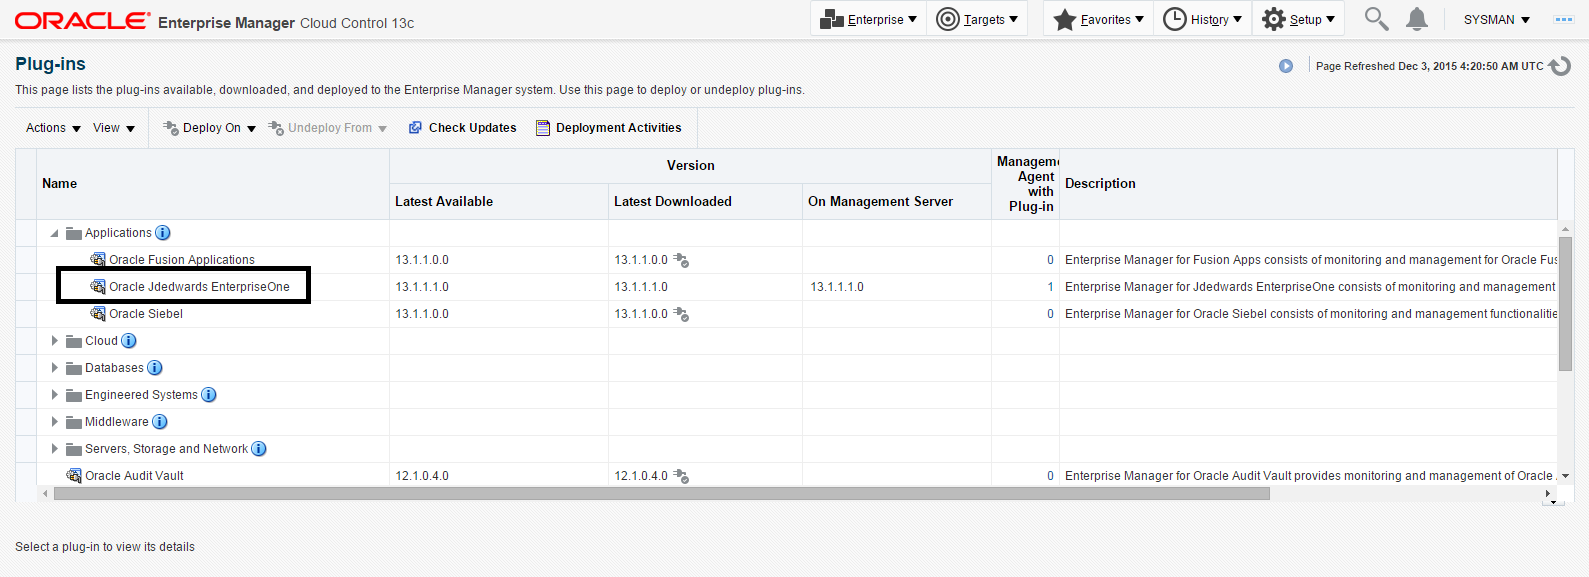Click the Undeploy From dropdown
The height and width of the screenshot is (577, 1589).
(x=327, y=128)
